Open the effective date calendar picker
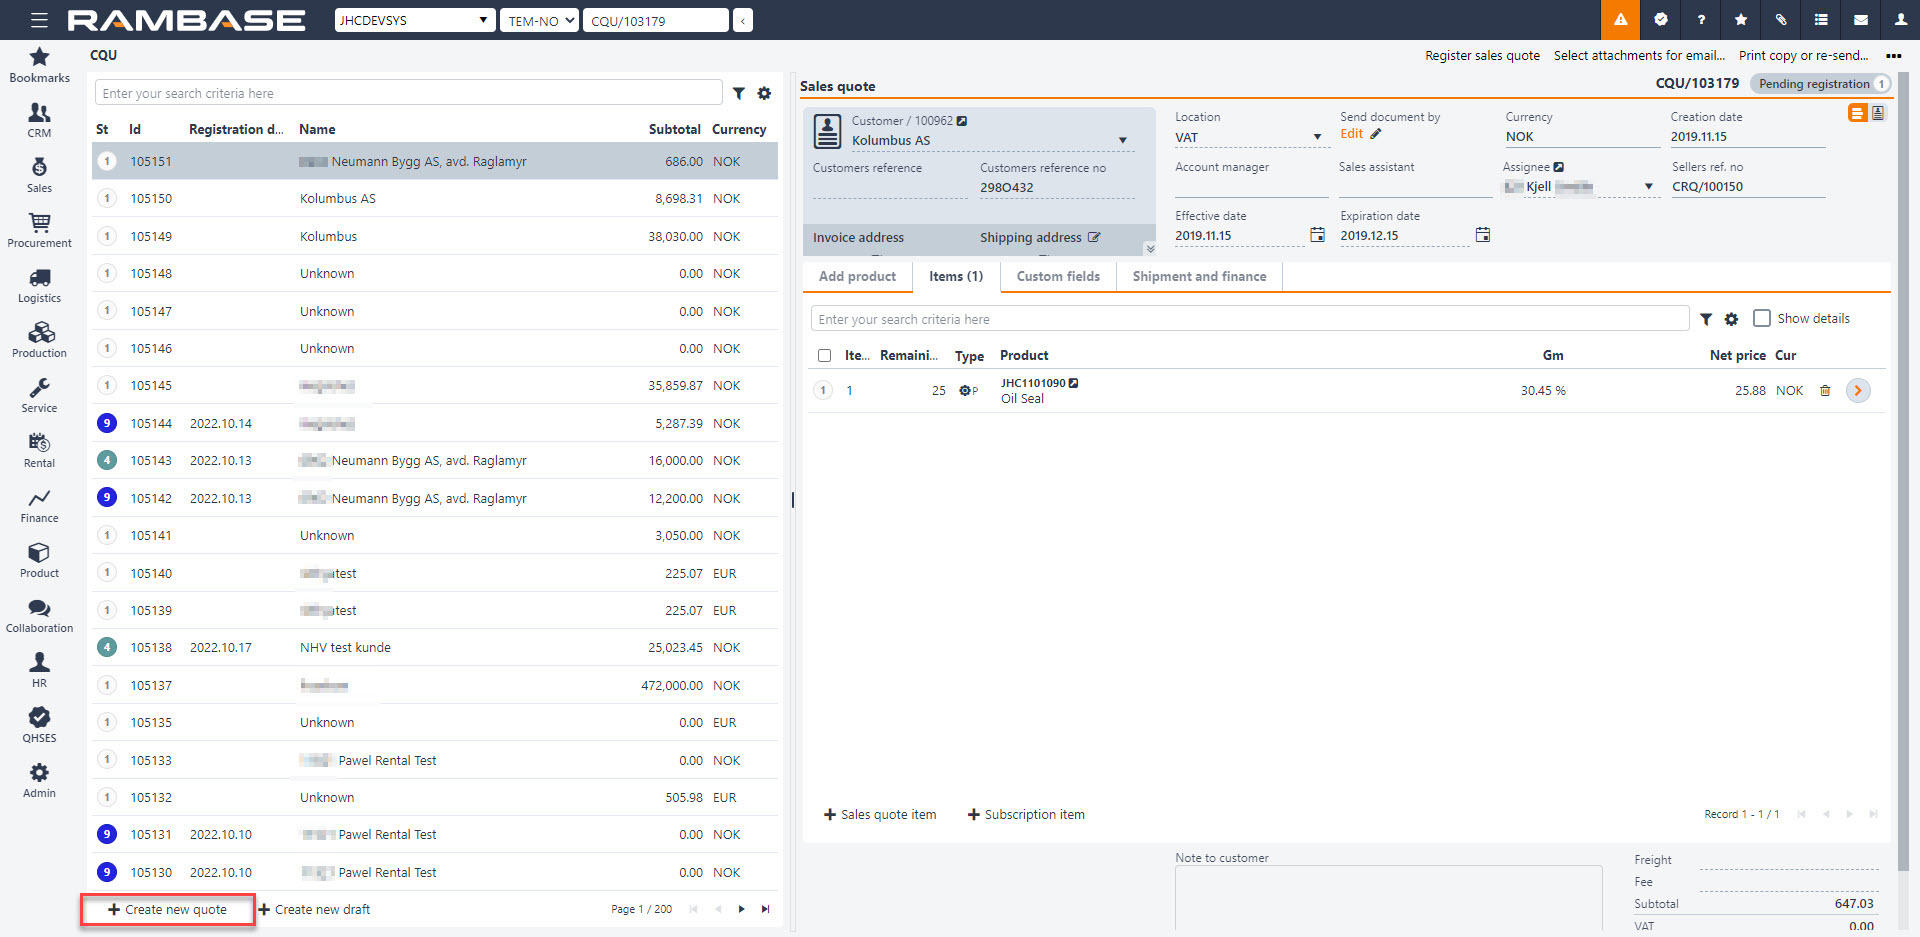Screen dimensions: 1920x937 coord(1317,235)
